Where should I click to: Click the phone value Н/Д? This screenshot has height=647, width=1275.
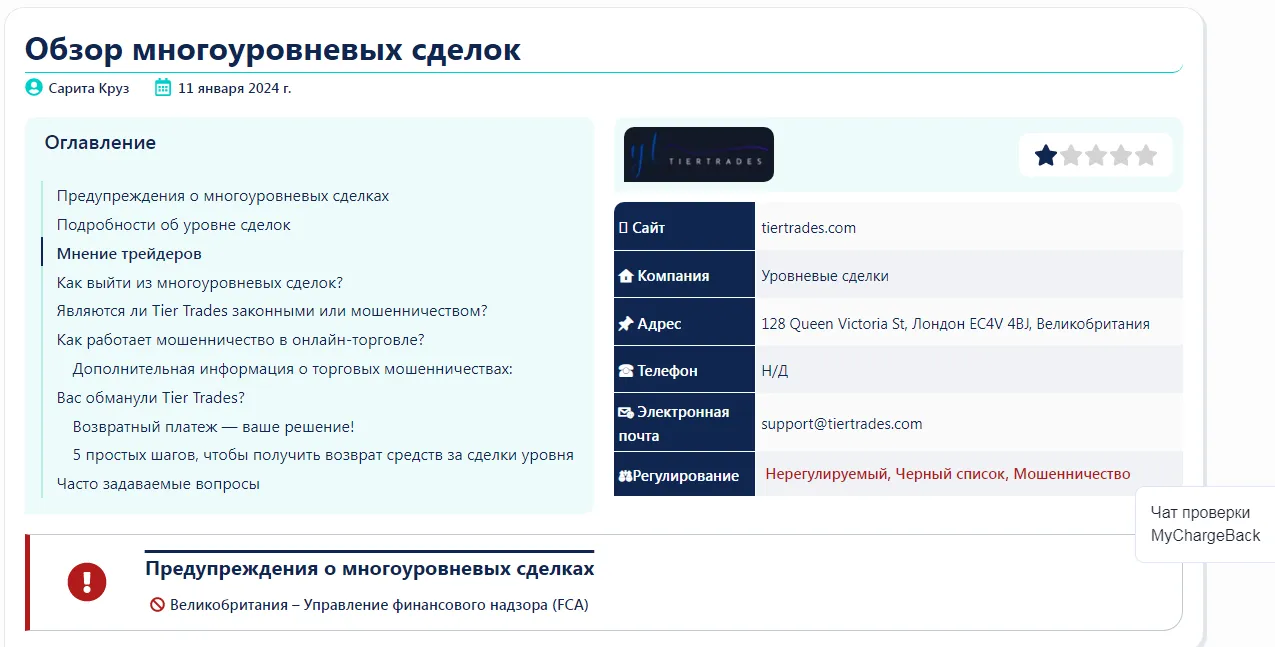pyautogui.click(x=775, y=371)
